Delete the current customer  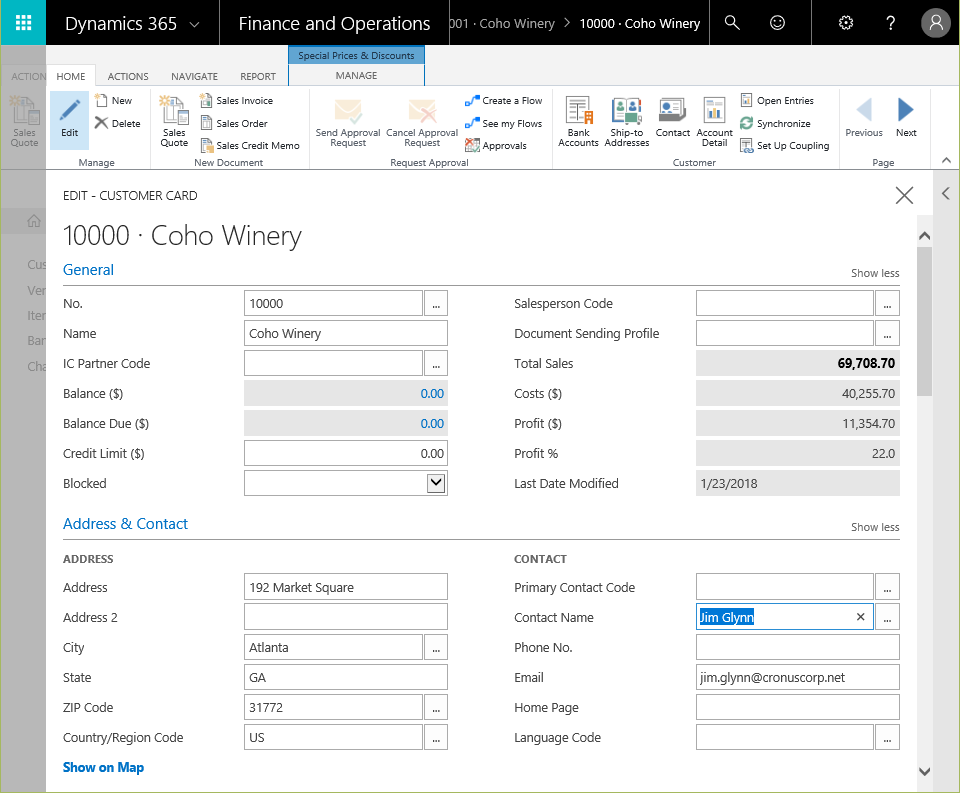tap(118, 123)
